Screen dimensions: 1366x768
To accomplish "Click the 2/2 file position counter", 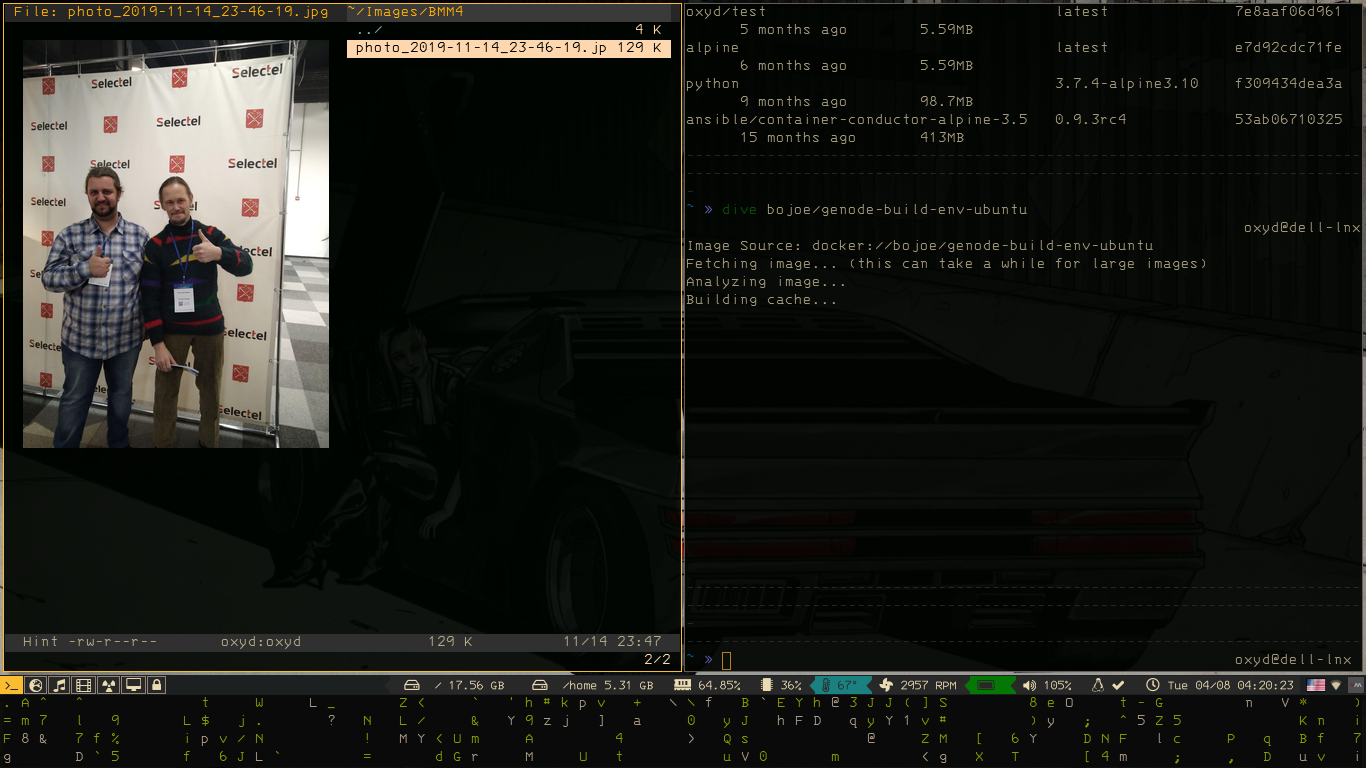I will (x=657, y=660).
